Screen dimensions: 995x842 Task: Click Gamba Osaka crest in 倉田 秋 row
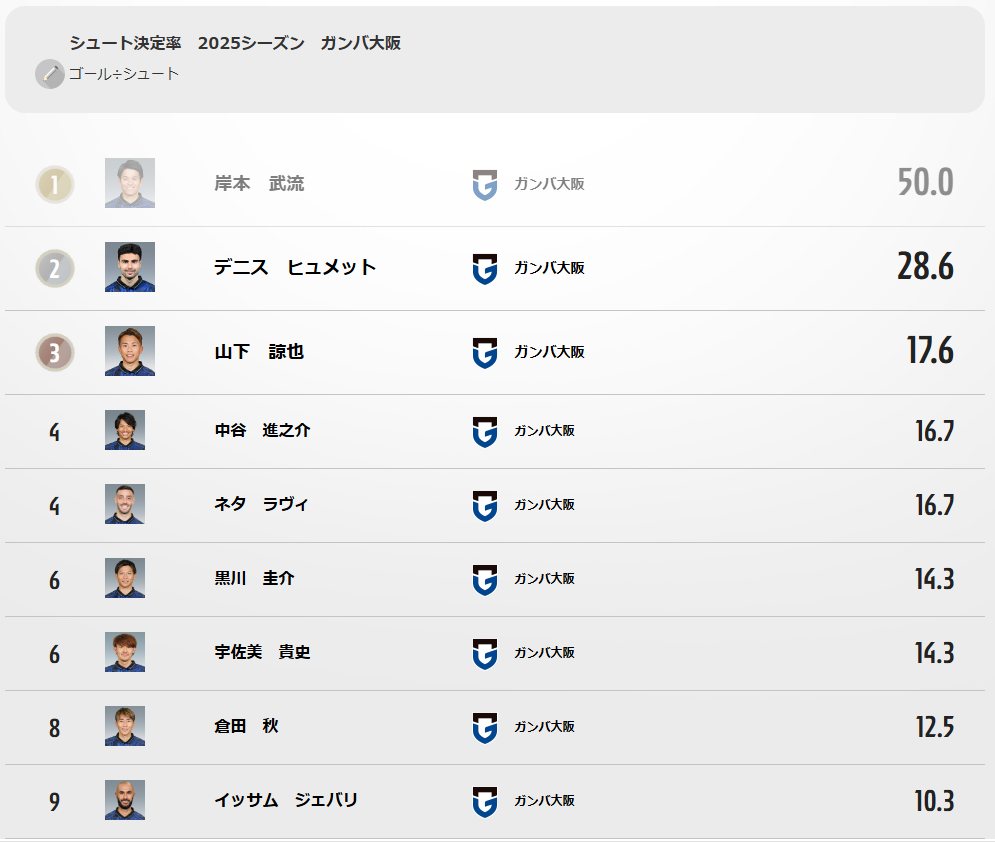485,727
